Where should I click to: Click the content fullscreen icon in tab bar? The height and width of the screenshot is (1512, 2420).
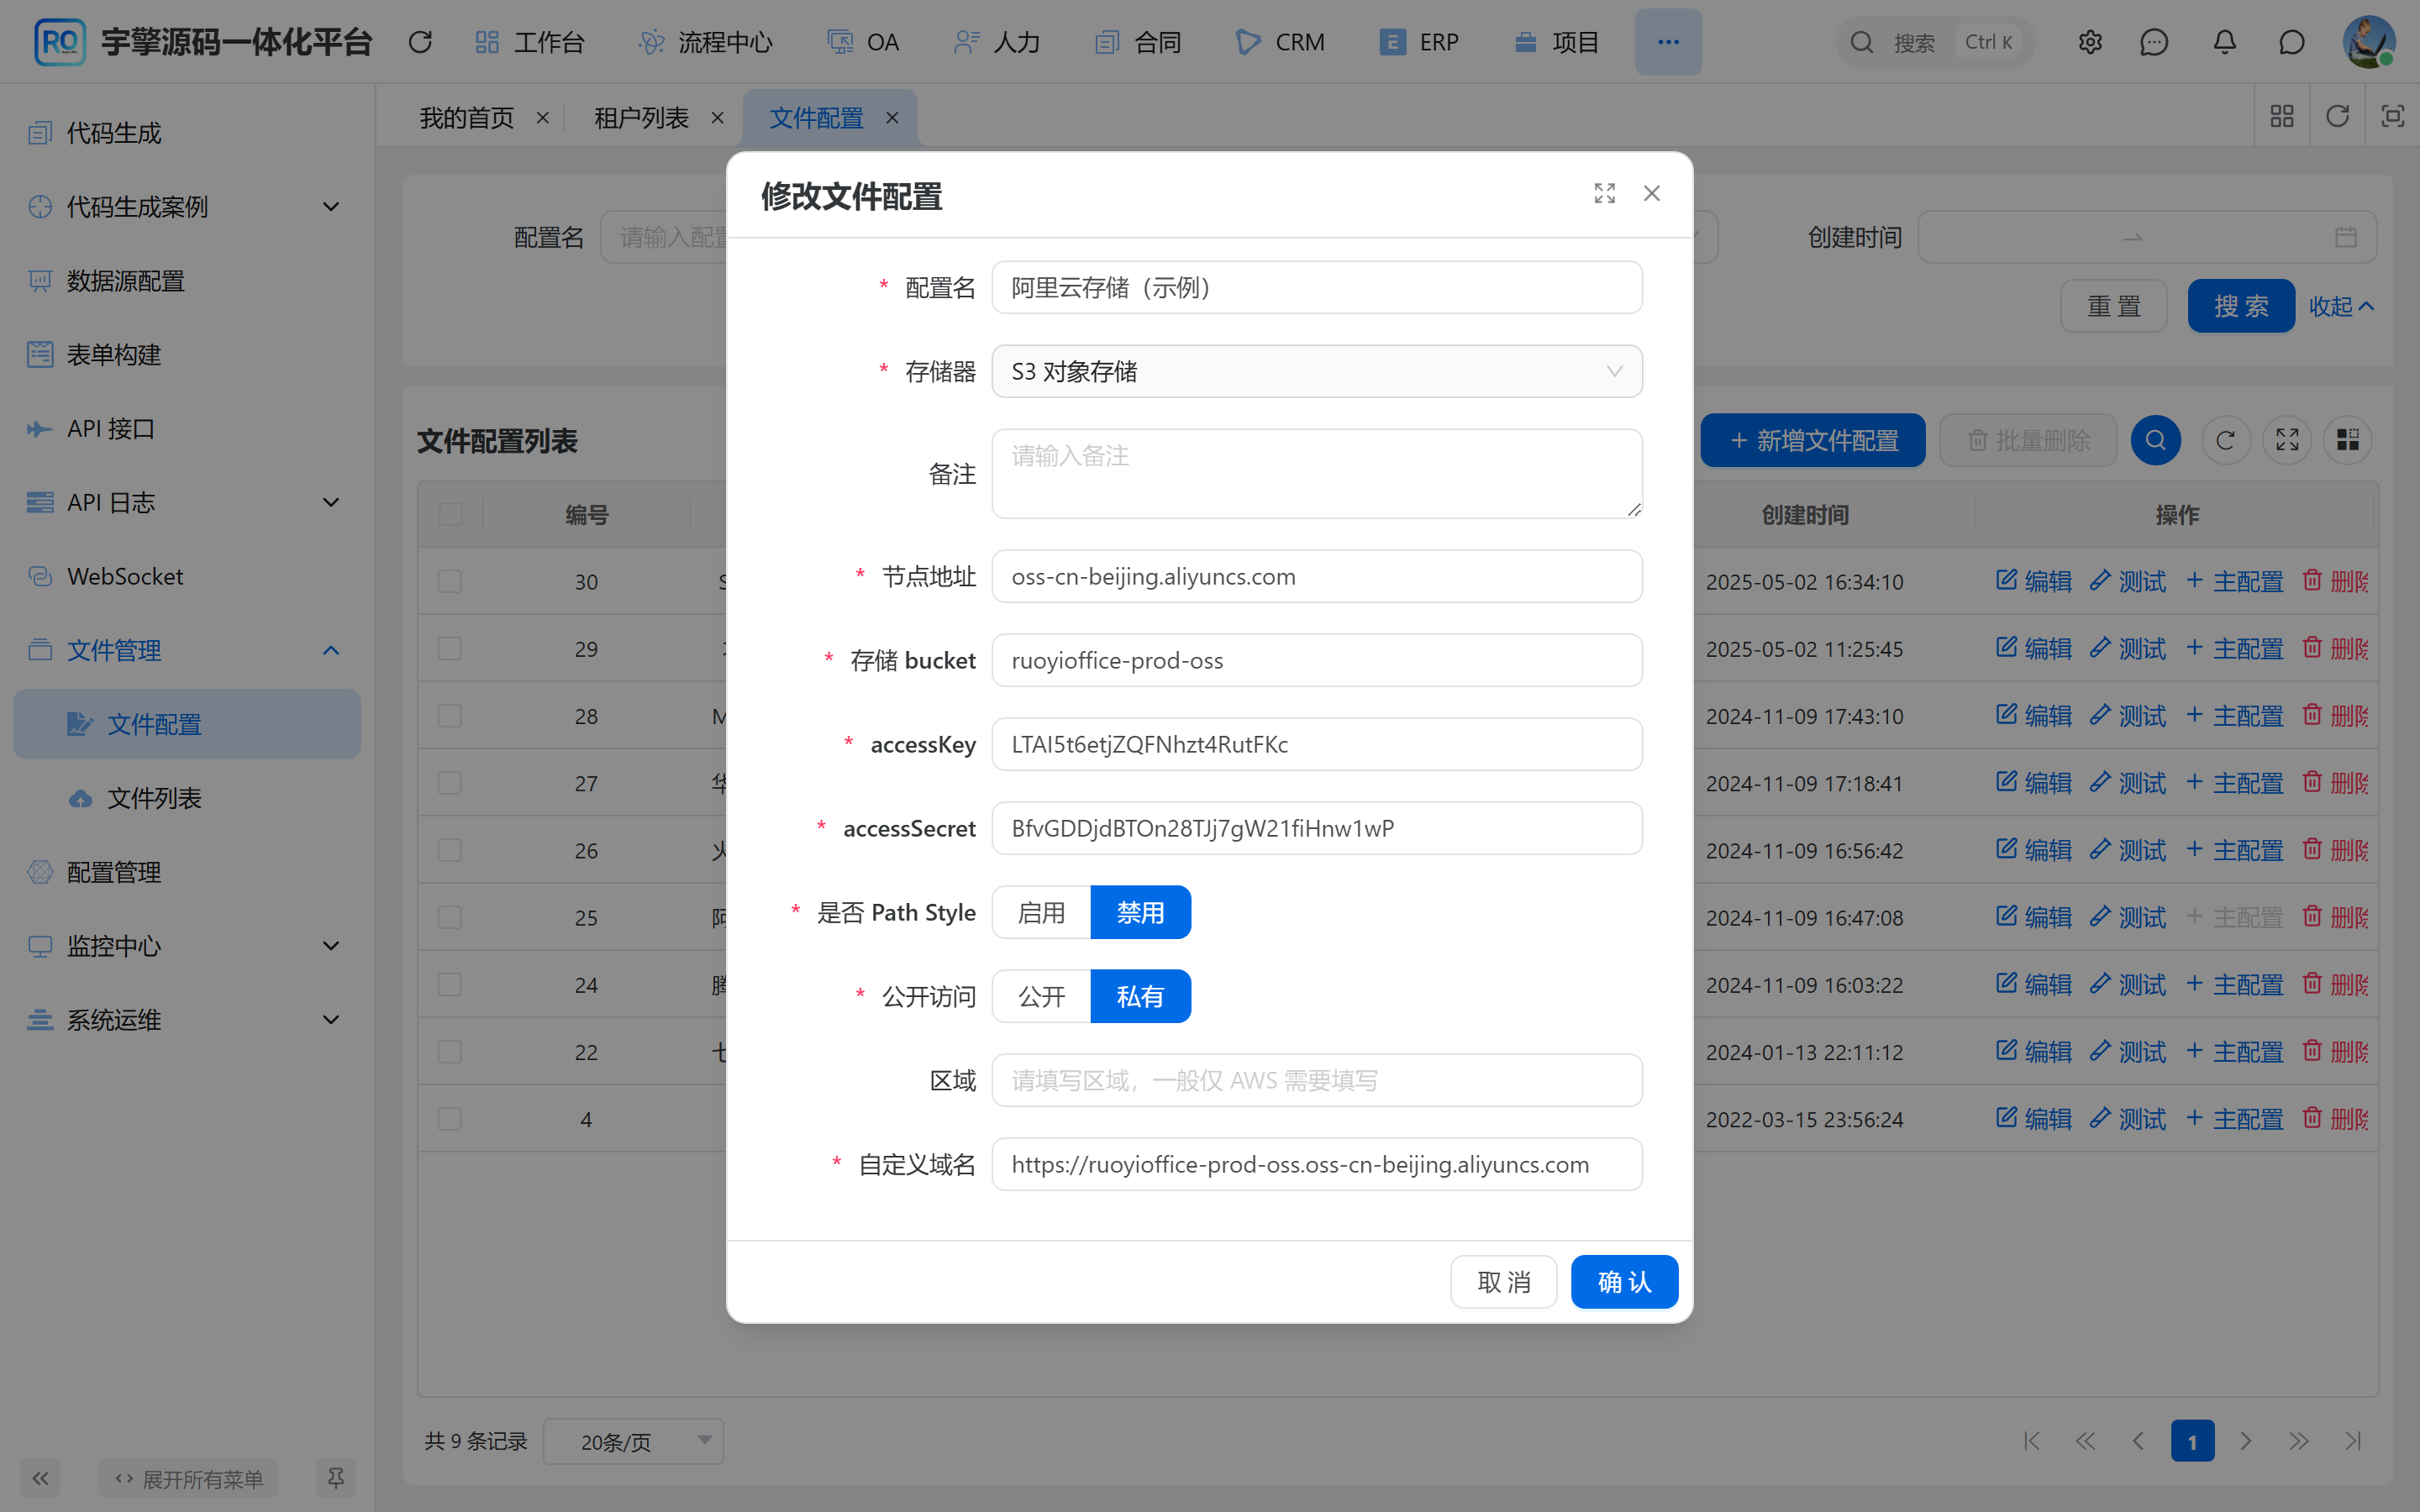(x=2392, y=116)
